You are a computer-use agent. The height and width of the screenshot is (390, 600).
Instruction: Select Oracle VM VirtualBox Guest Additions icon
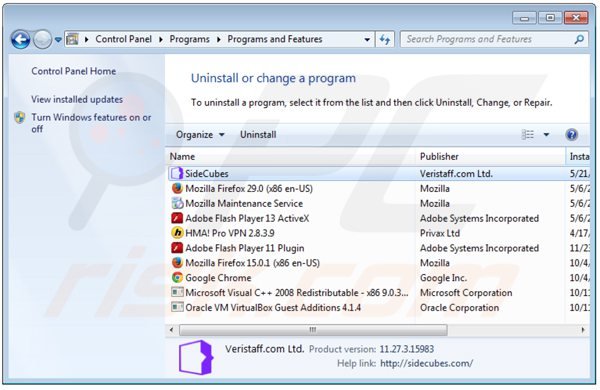177,307
